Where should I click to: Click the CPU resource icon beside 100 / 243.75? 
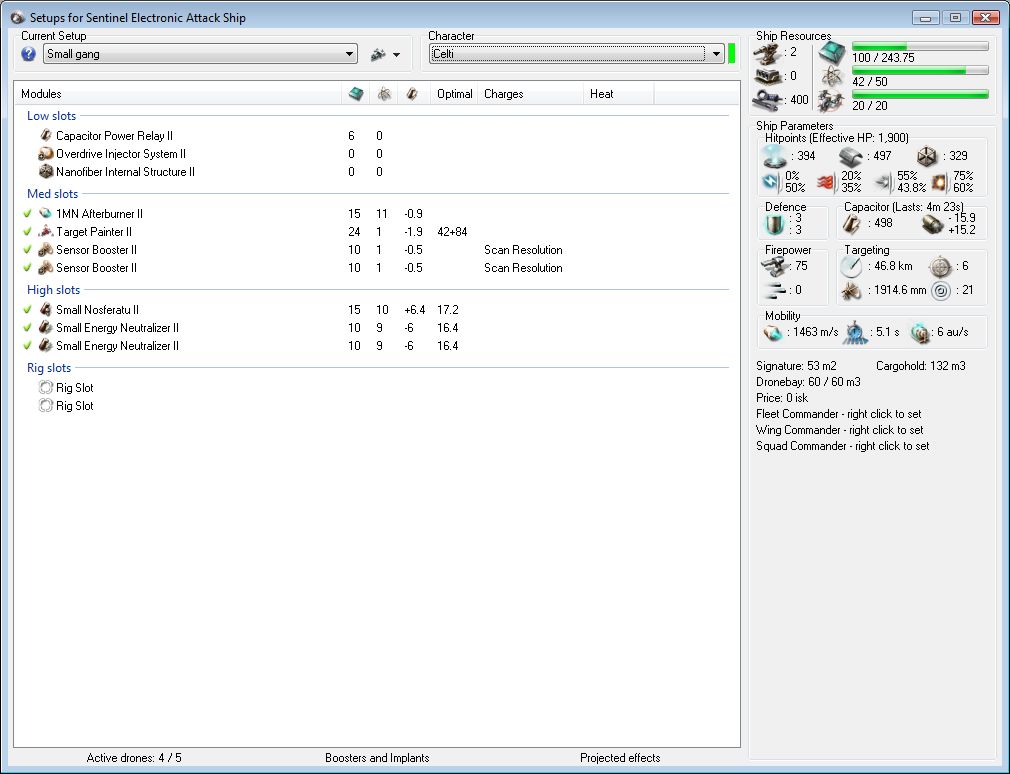point(832,53)
